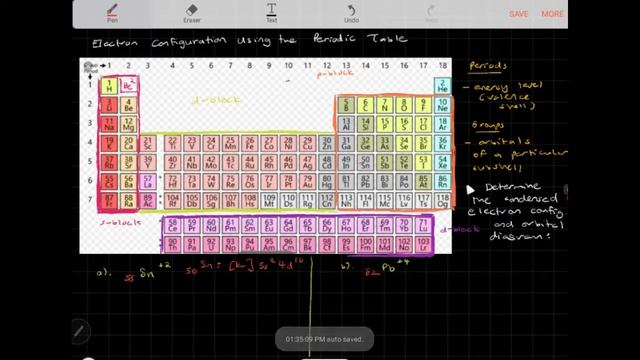Select the Magnesium (12 Mg) cell
Screen dimensions: 640x360
pos(128,124)
